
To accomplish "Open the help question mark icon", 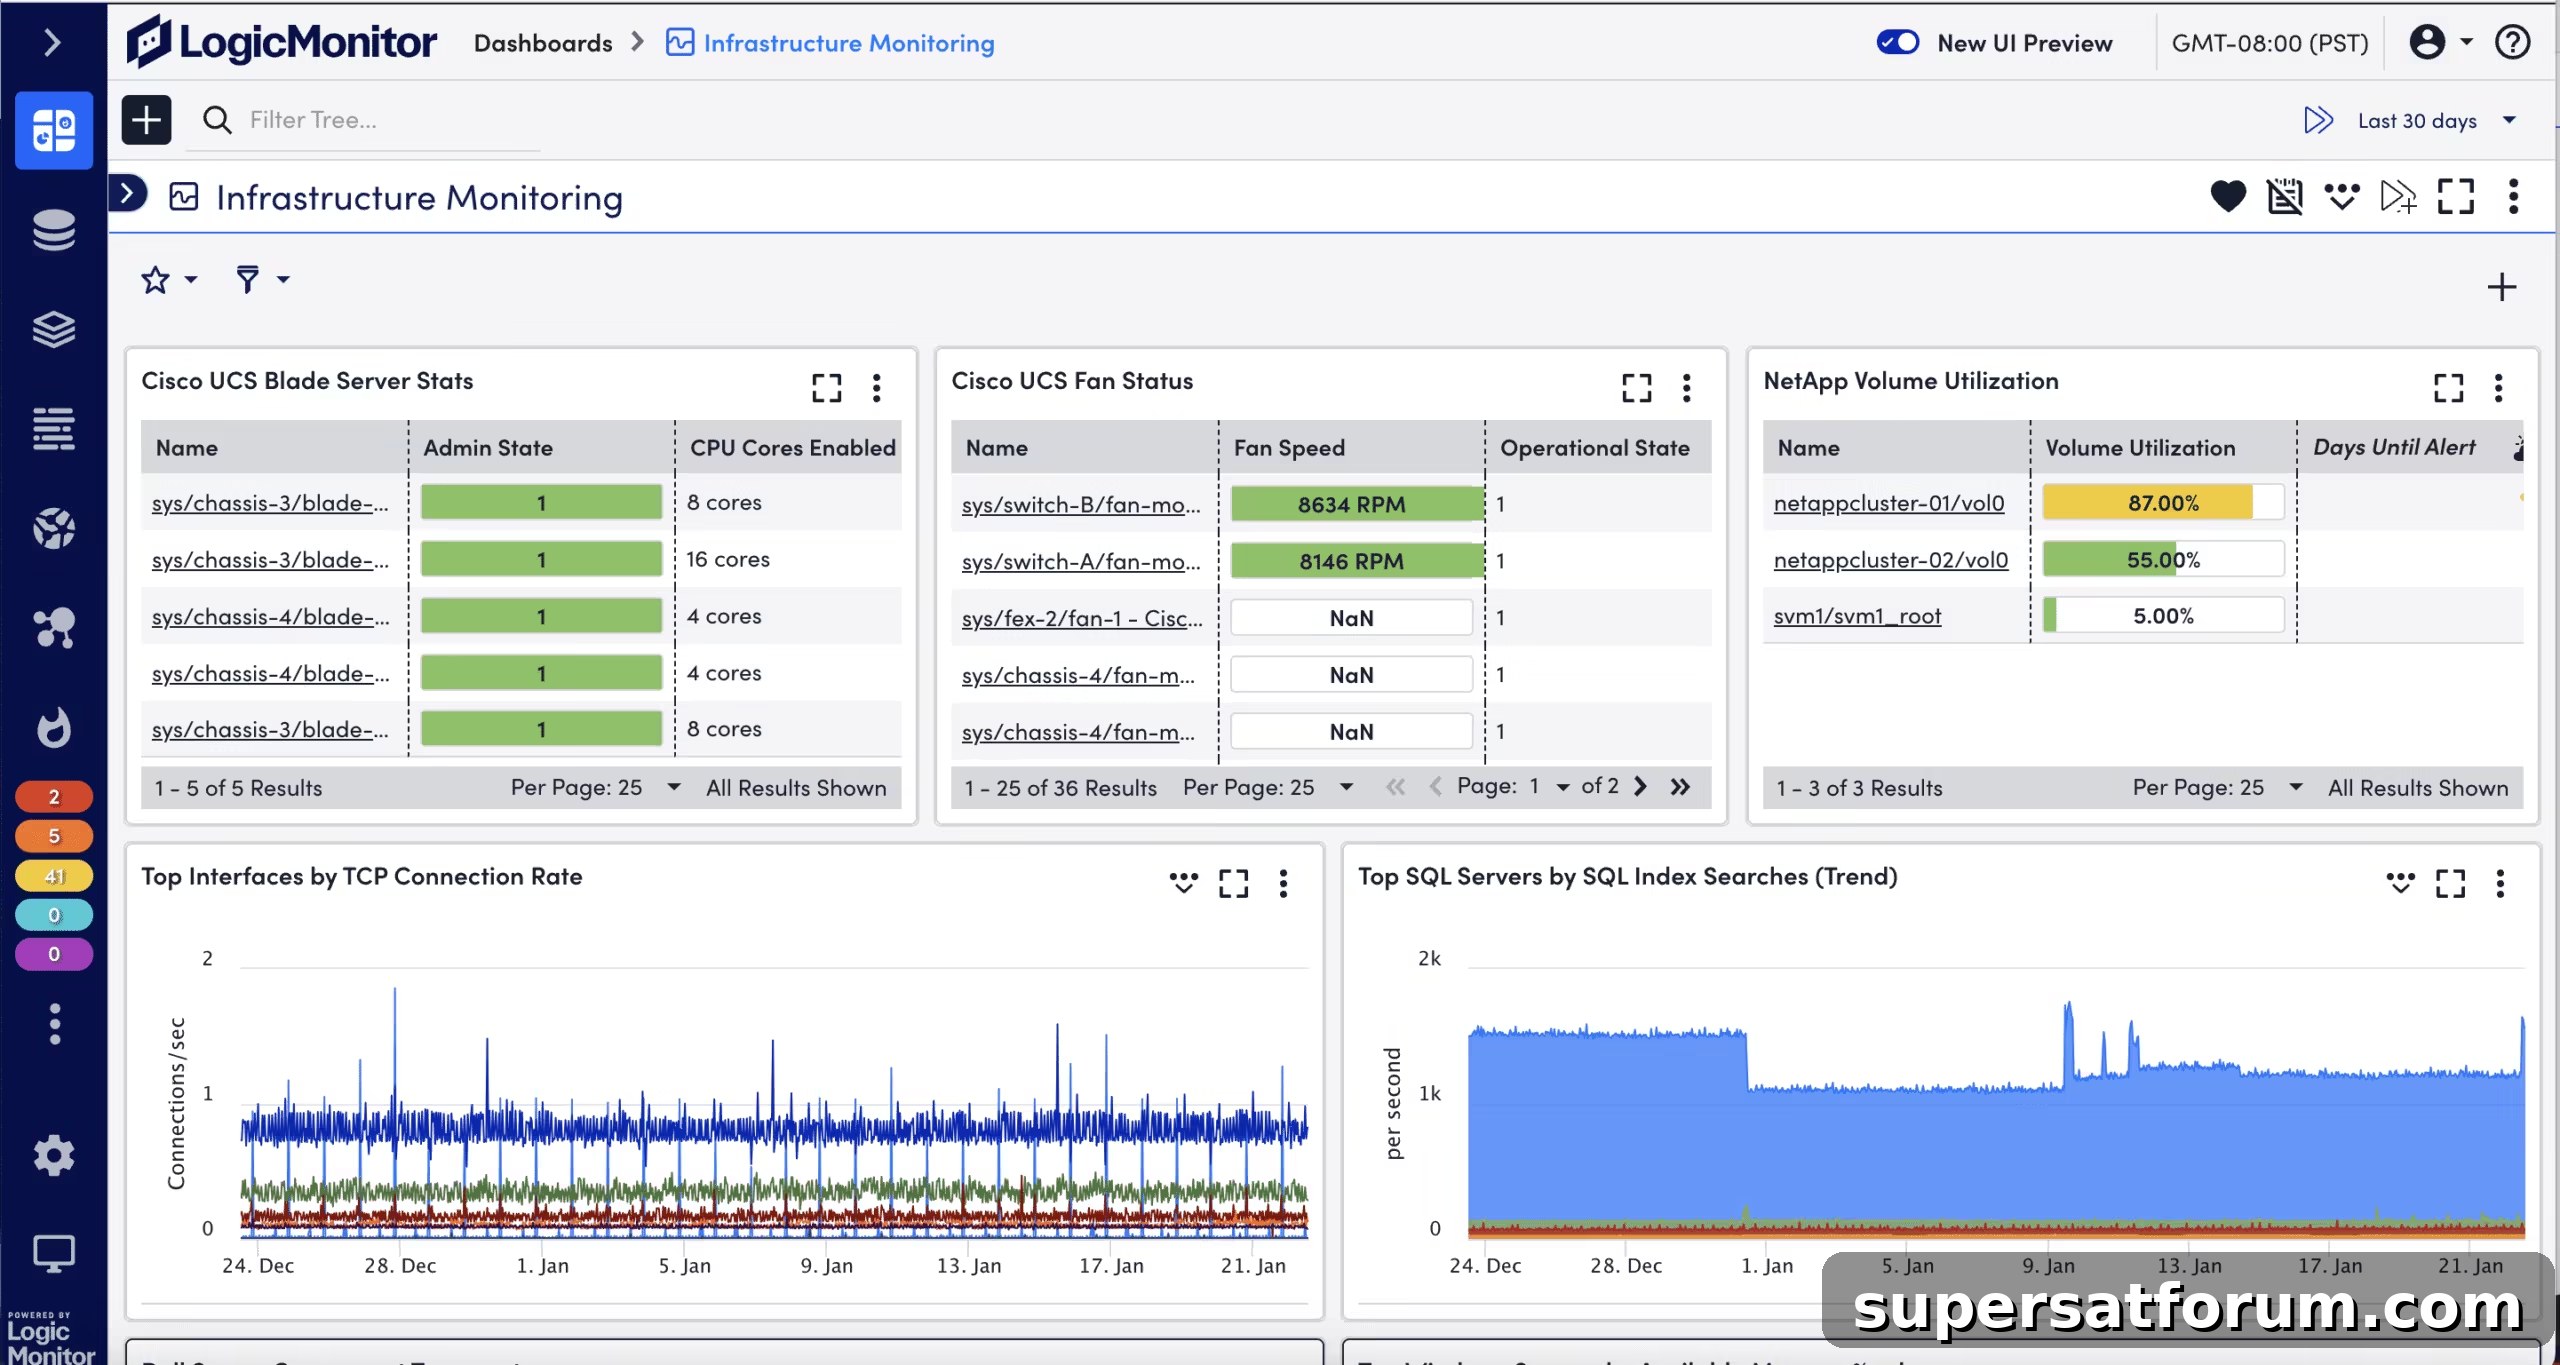I will coord(2512,42).
